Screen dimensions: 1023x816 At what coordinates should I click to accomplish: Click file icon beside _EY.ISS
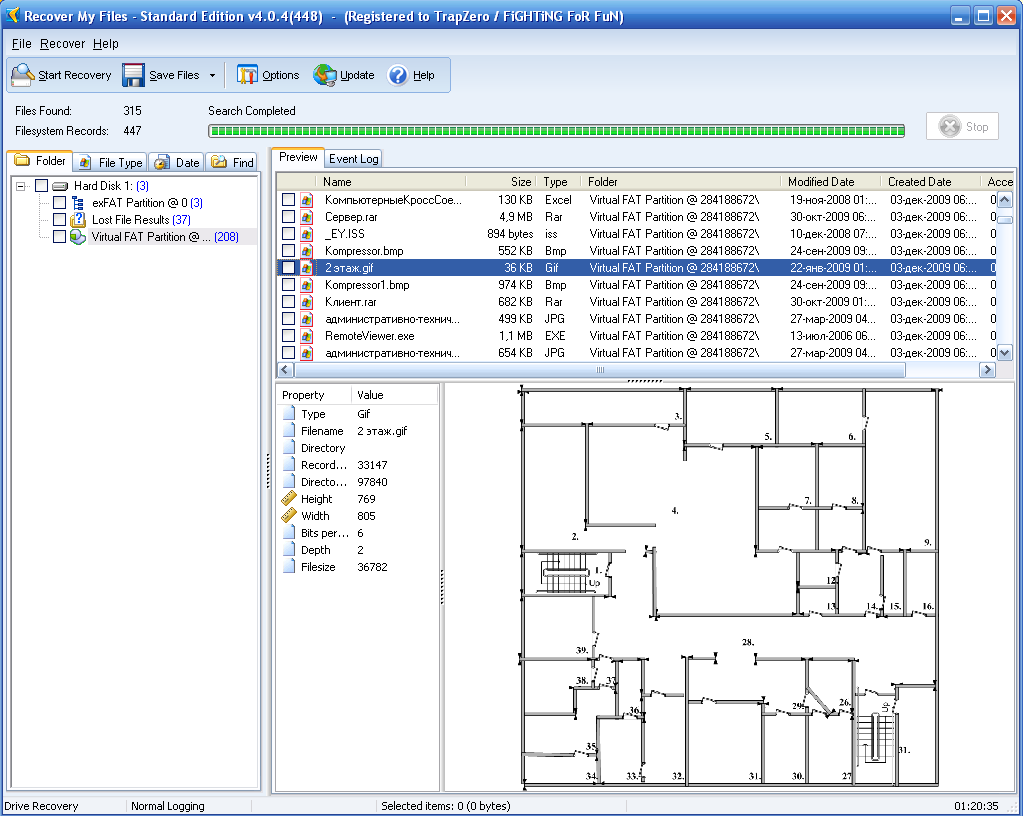click(x=307, y=234)
